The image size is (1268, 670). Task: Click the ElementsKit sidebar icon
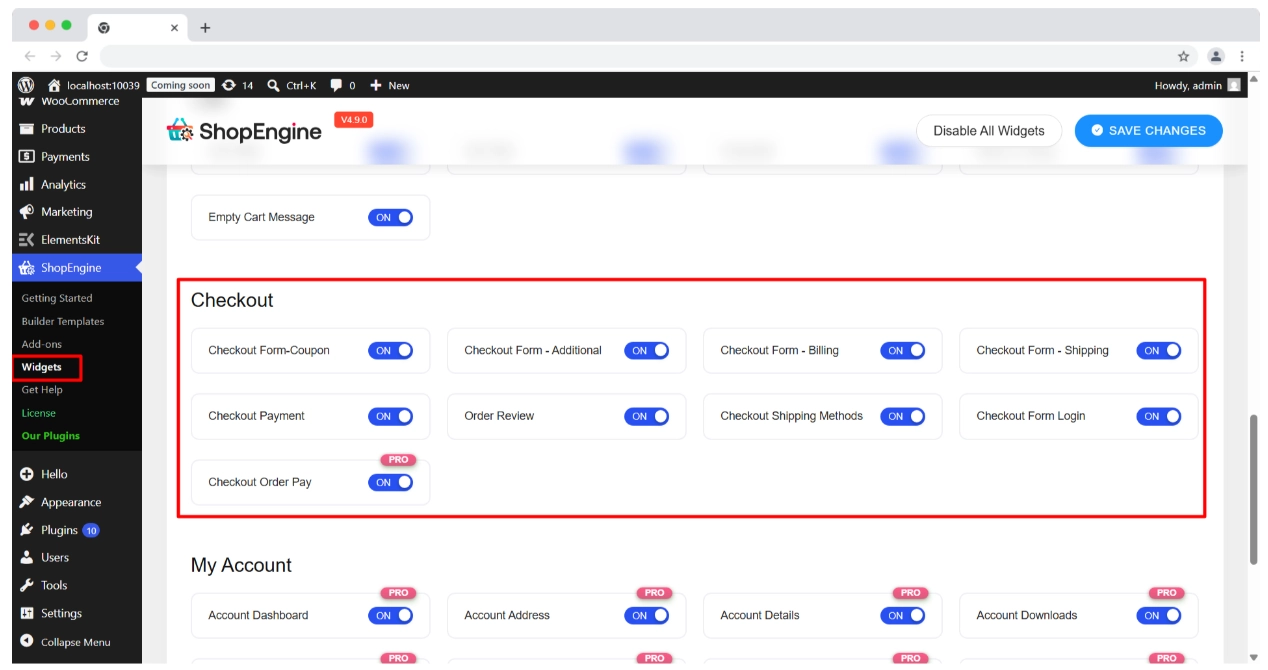pos(27,240)
